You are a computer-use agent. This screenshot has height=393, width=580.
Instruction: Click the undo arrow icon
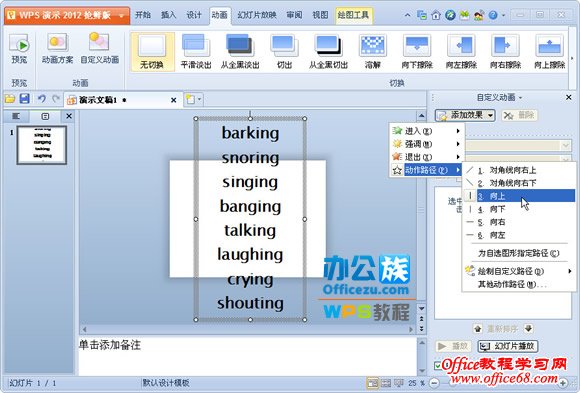tap(41, 99)
